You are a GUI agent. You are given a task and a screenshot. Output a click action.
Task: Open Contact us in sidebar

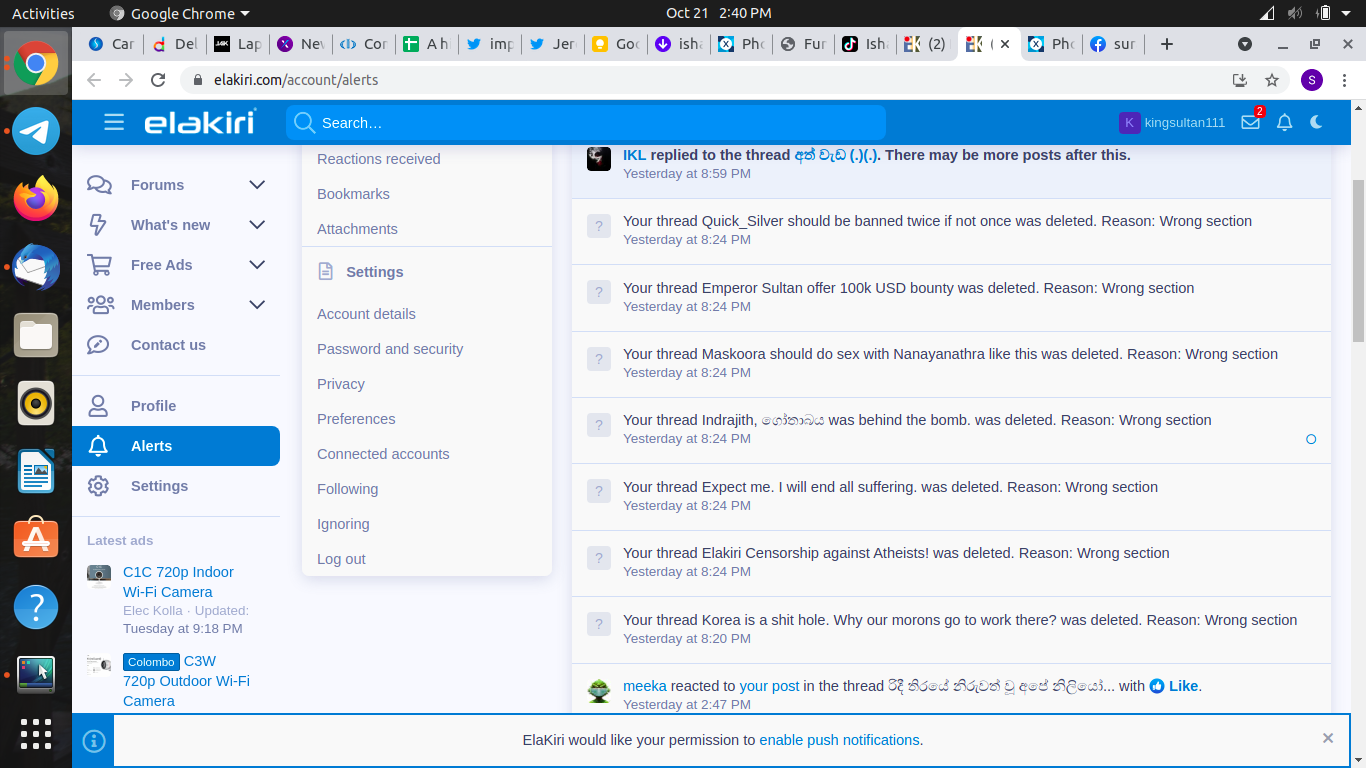pos(168,345)
